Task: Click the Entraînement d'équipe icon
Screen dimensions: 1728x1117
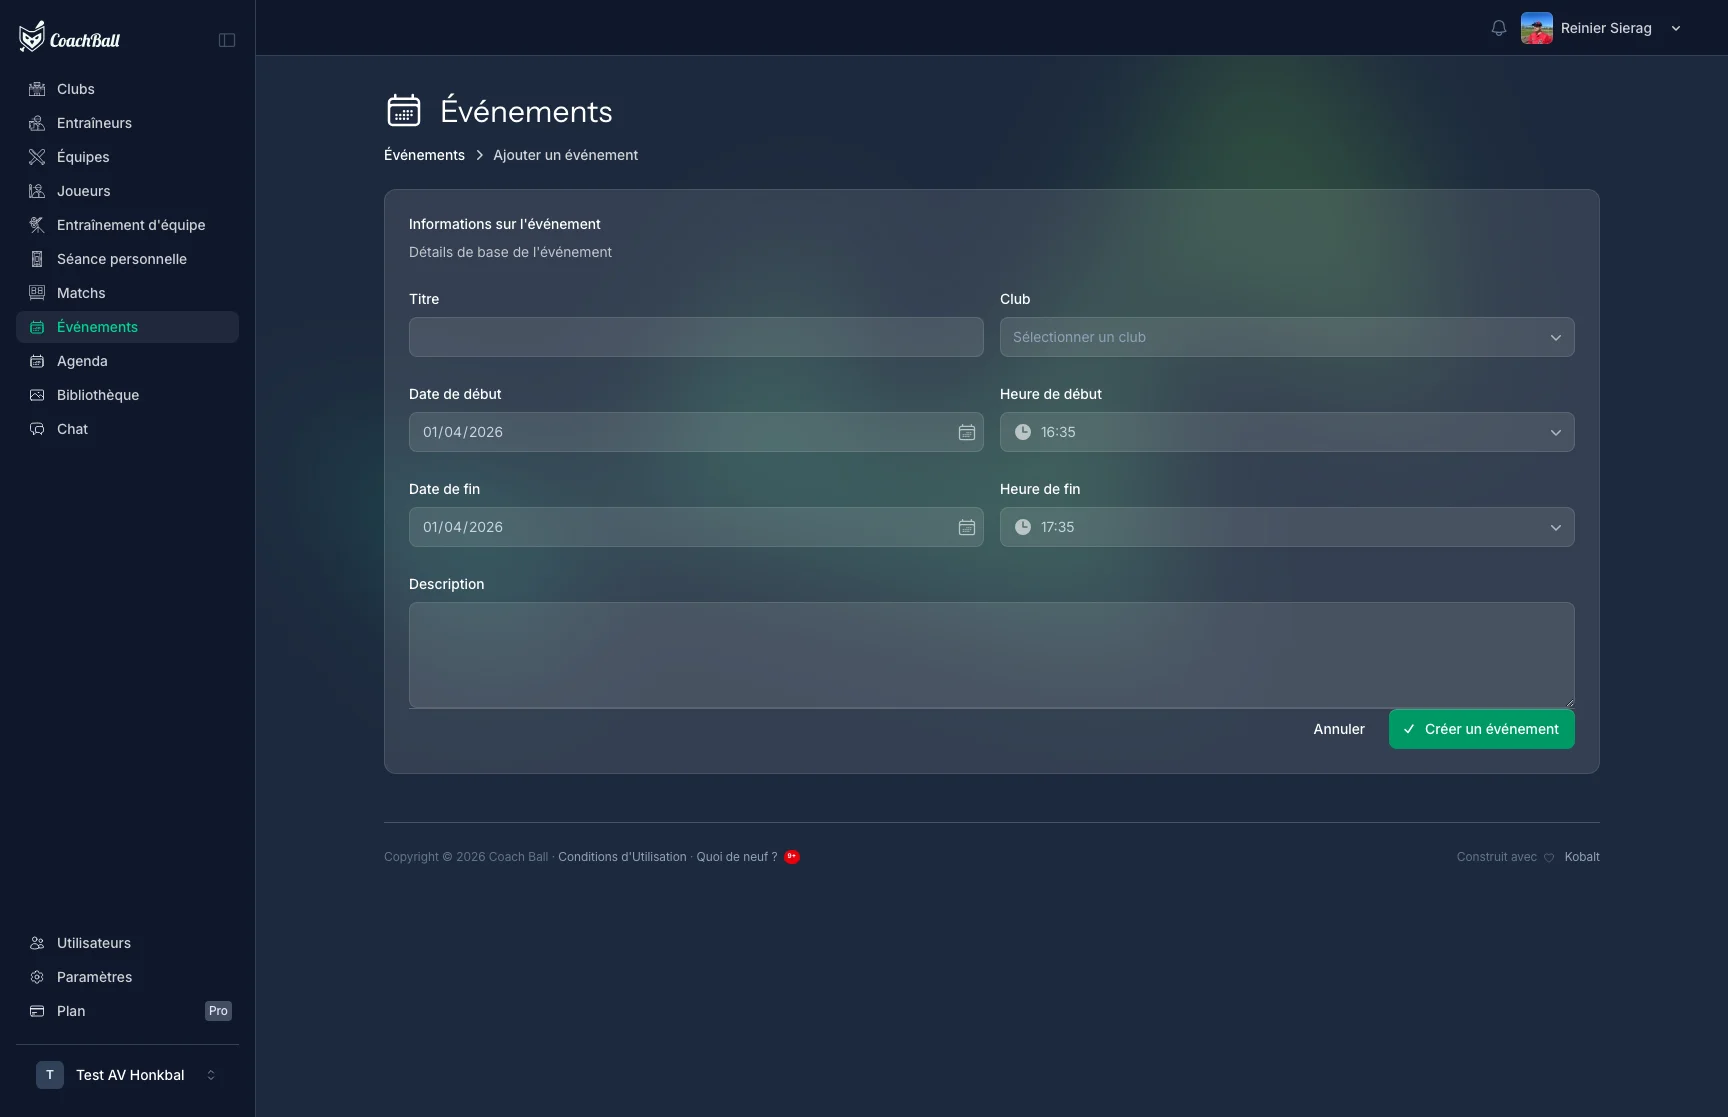Action: (37, 225)
